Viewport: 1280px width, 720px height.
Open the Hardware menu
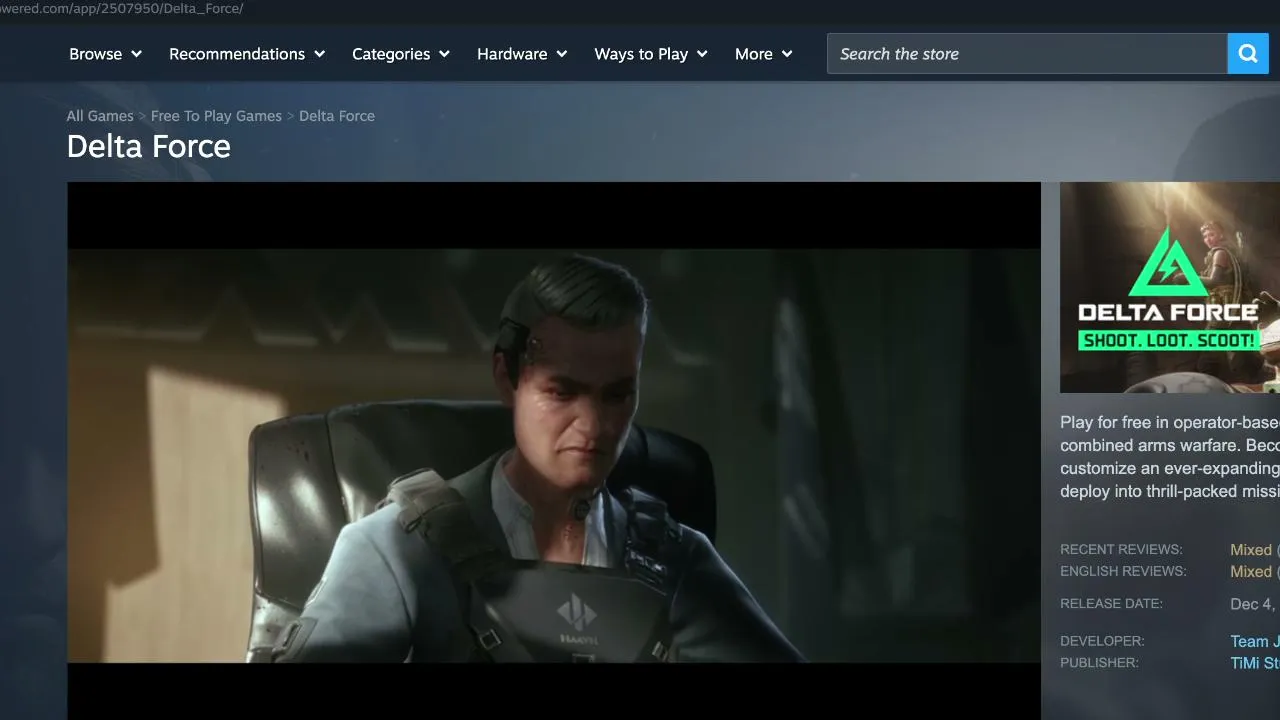coord(522,54)
